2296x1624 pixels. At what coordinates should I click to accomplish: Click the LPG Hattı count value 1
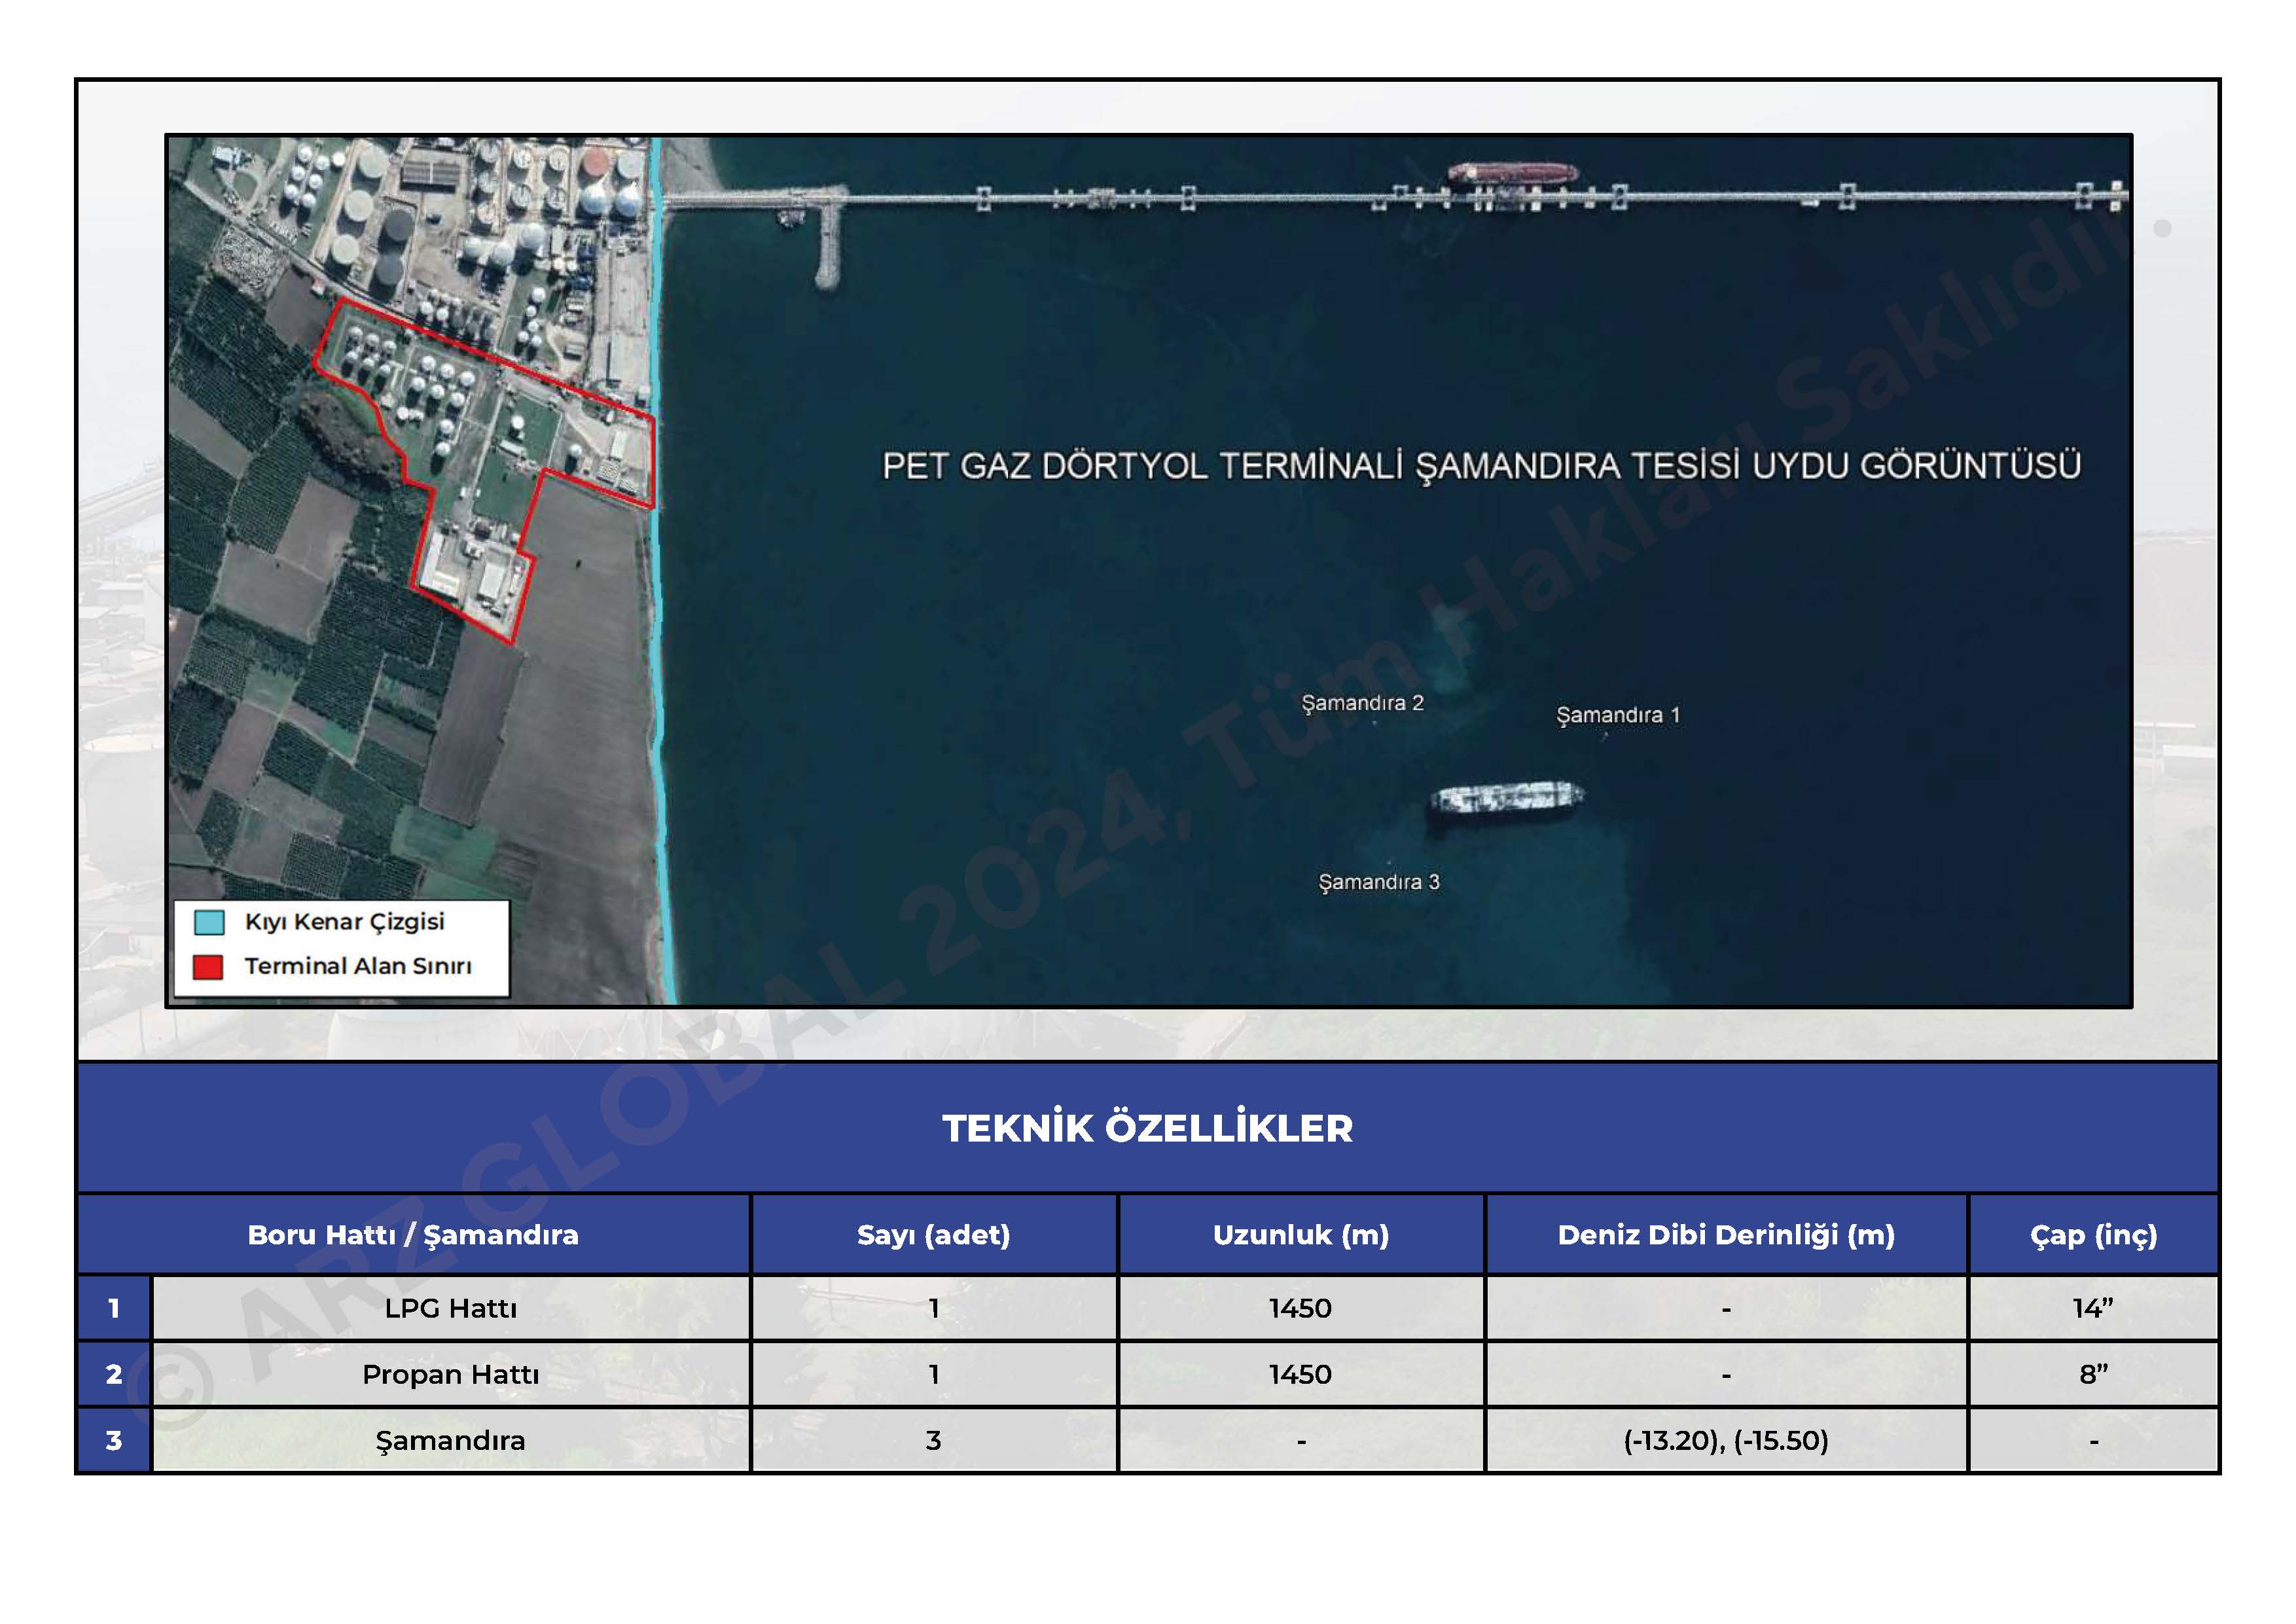pos(934,1308)
